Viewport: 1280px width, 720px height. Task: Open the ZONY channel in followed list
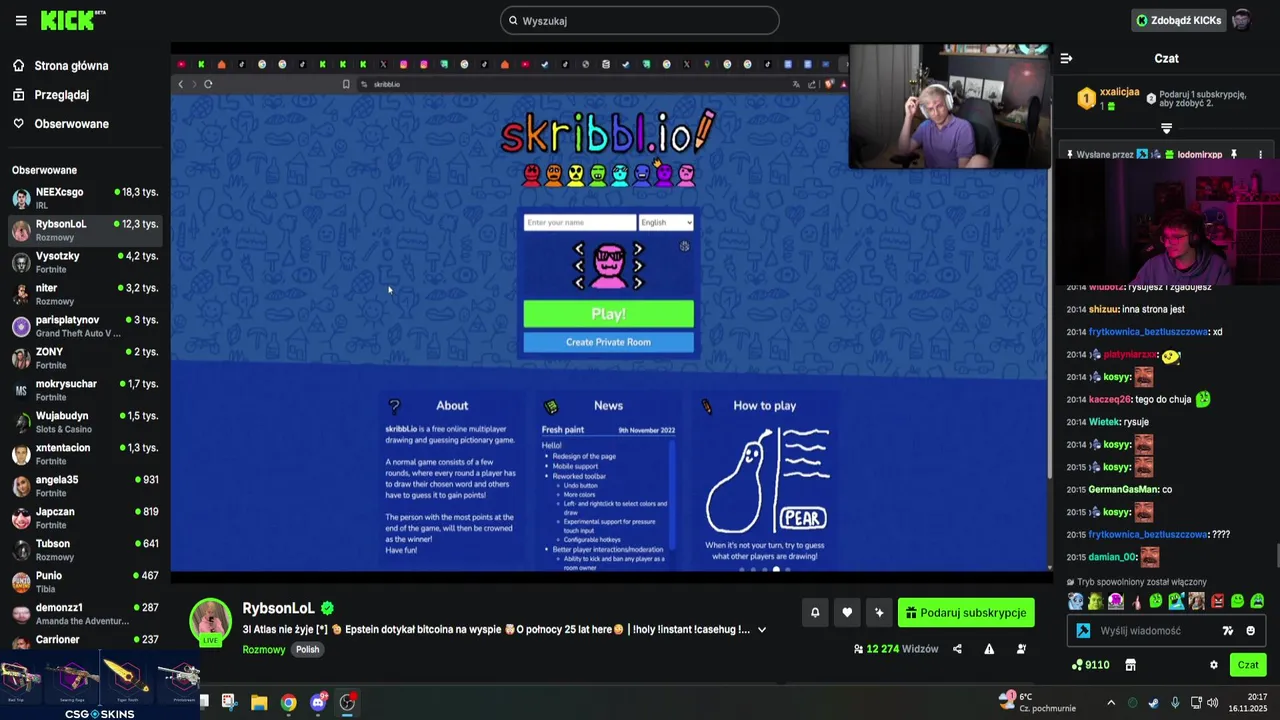[x=85, y=358]
